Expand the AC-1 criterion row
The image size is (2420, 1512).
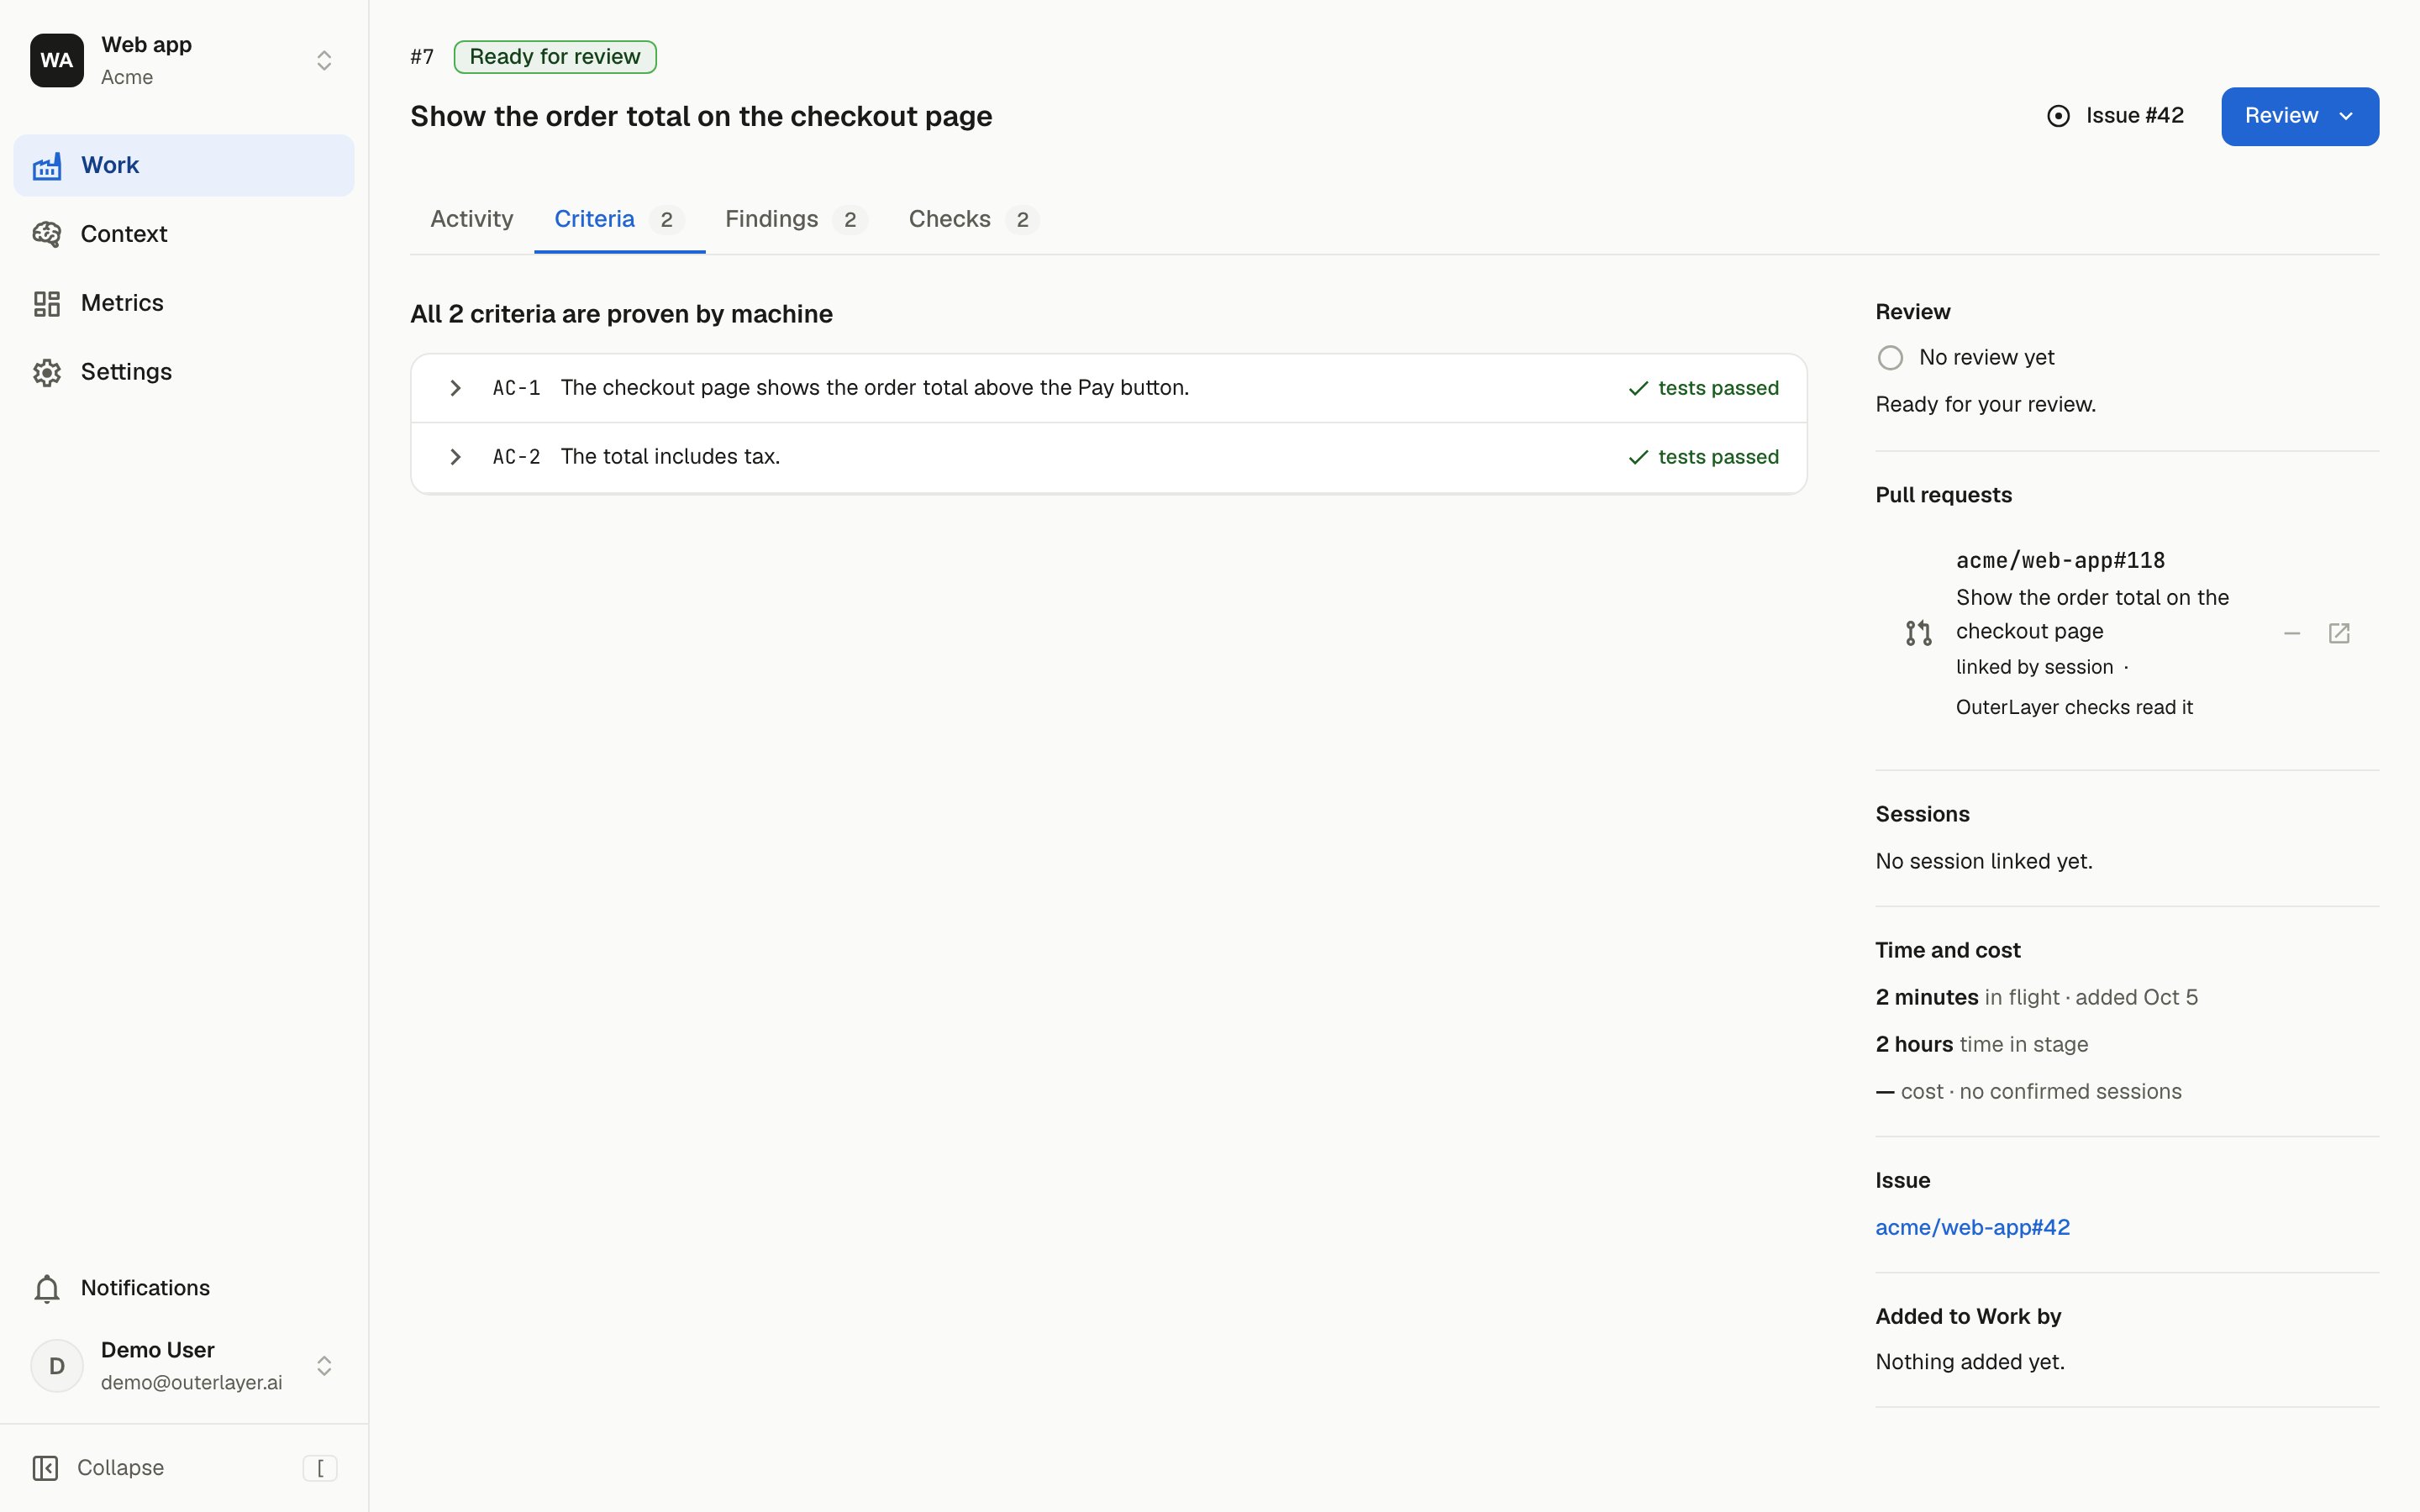pyautogui.click(x=1109, y=388)
